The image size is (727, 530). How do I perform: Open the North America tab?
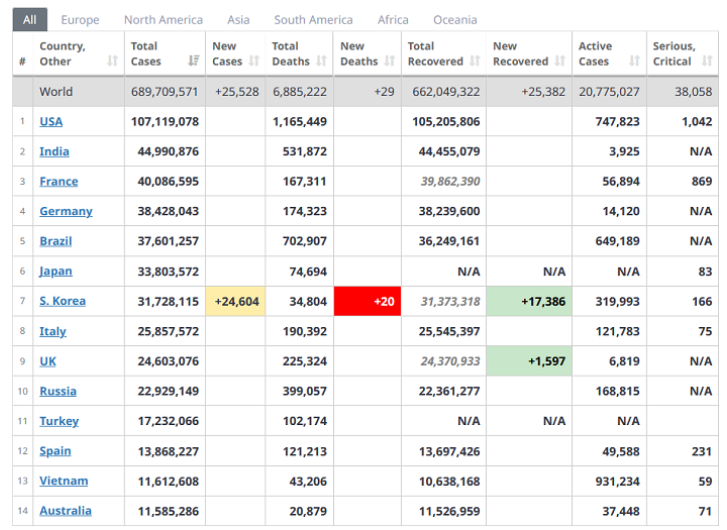(x=163, y=19)
